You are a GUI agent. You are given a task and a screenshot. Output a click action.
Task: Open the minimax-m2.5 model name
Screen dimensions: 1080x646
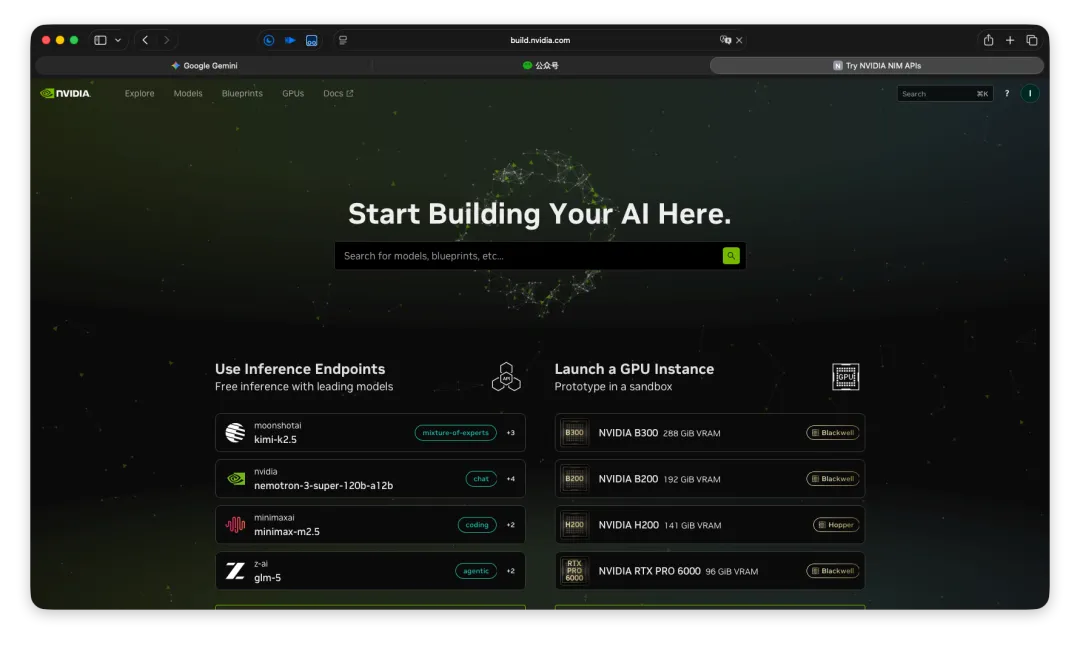[287, 532]
